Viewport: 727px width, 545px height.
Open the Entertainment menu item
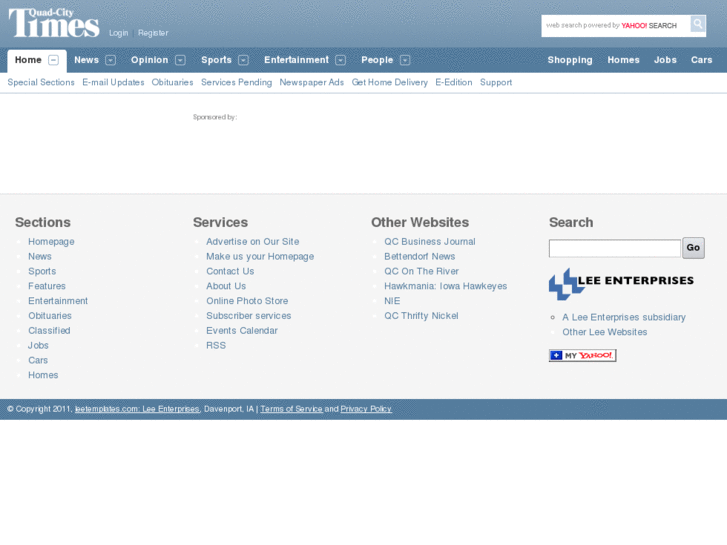[x=296, y=60]
